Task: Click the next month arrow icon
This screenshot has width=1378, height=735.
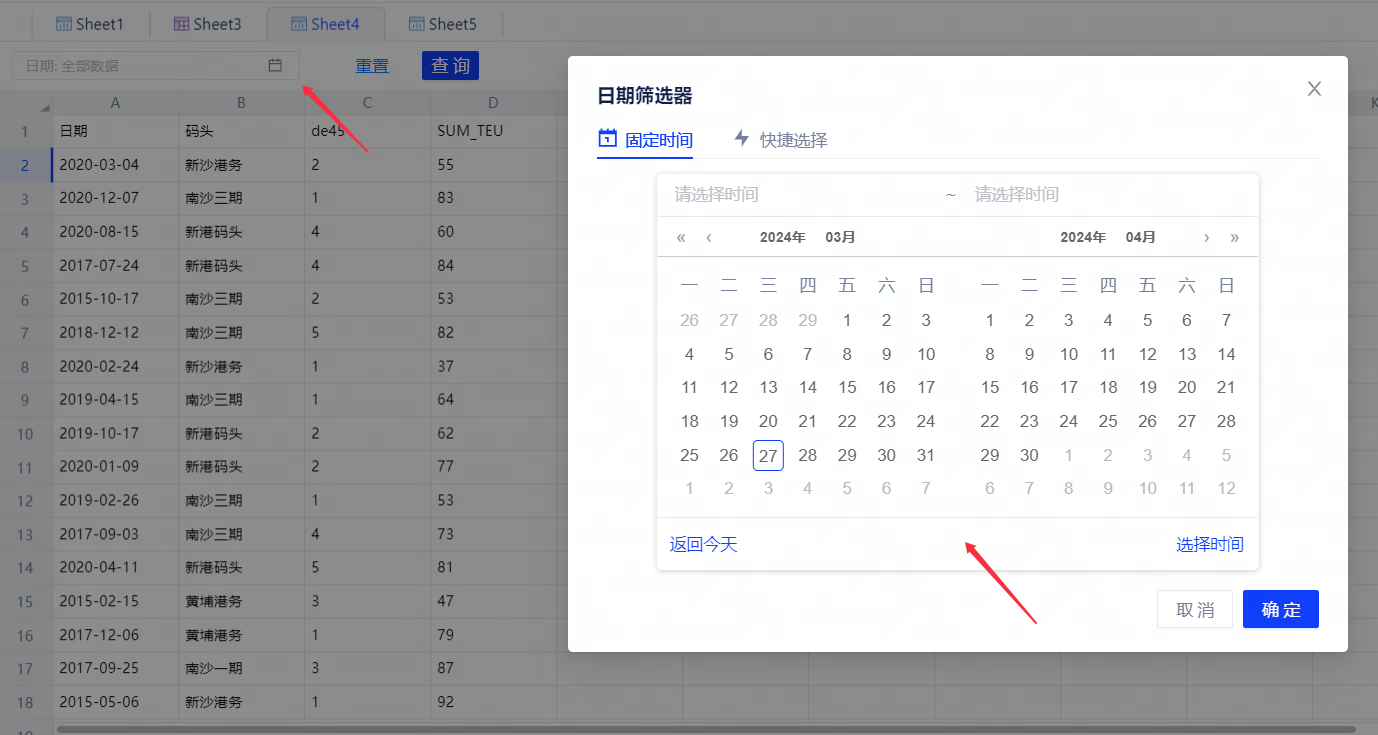Action: click(x=1206, y=237)
